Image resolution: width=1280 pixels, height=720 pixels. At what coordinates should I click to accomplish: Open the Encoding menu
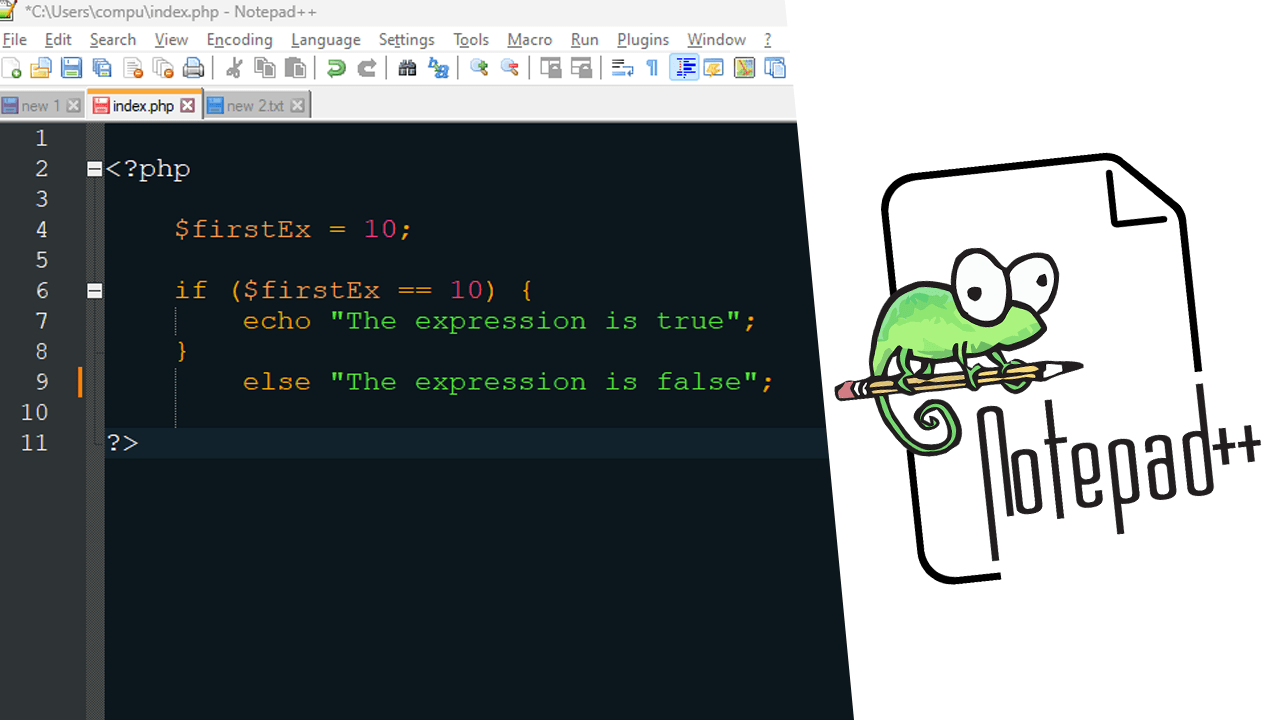(240, 40)
